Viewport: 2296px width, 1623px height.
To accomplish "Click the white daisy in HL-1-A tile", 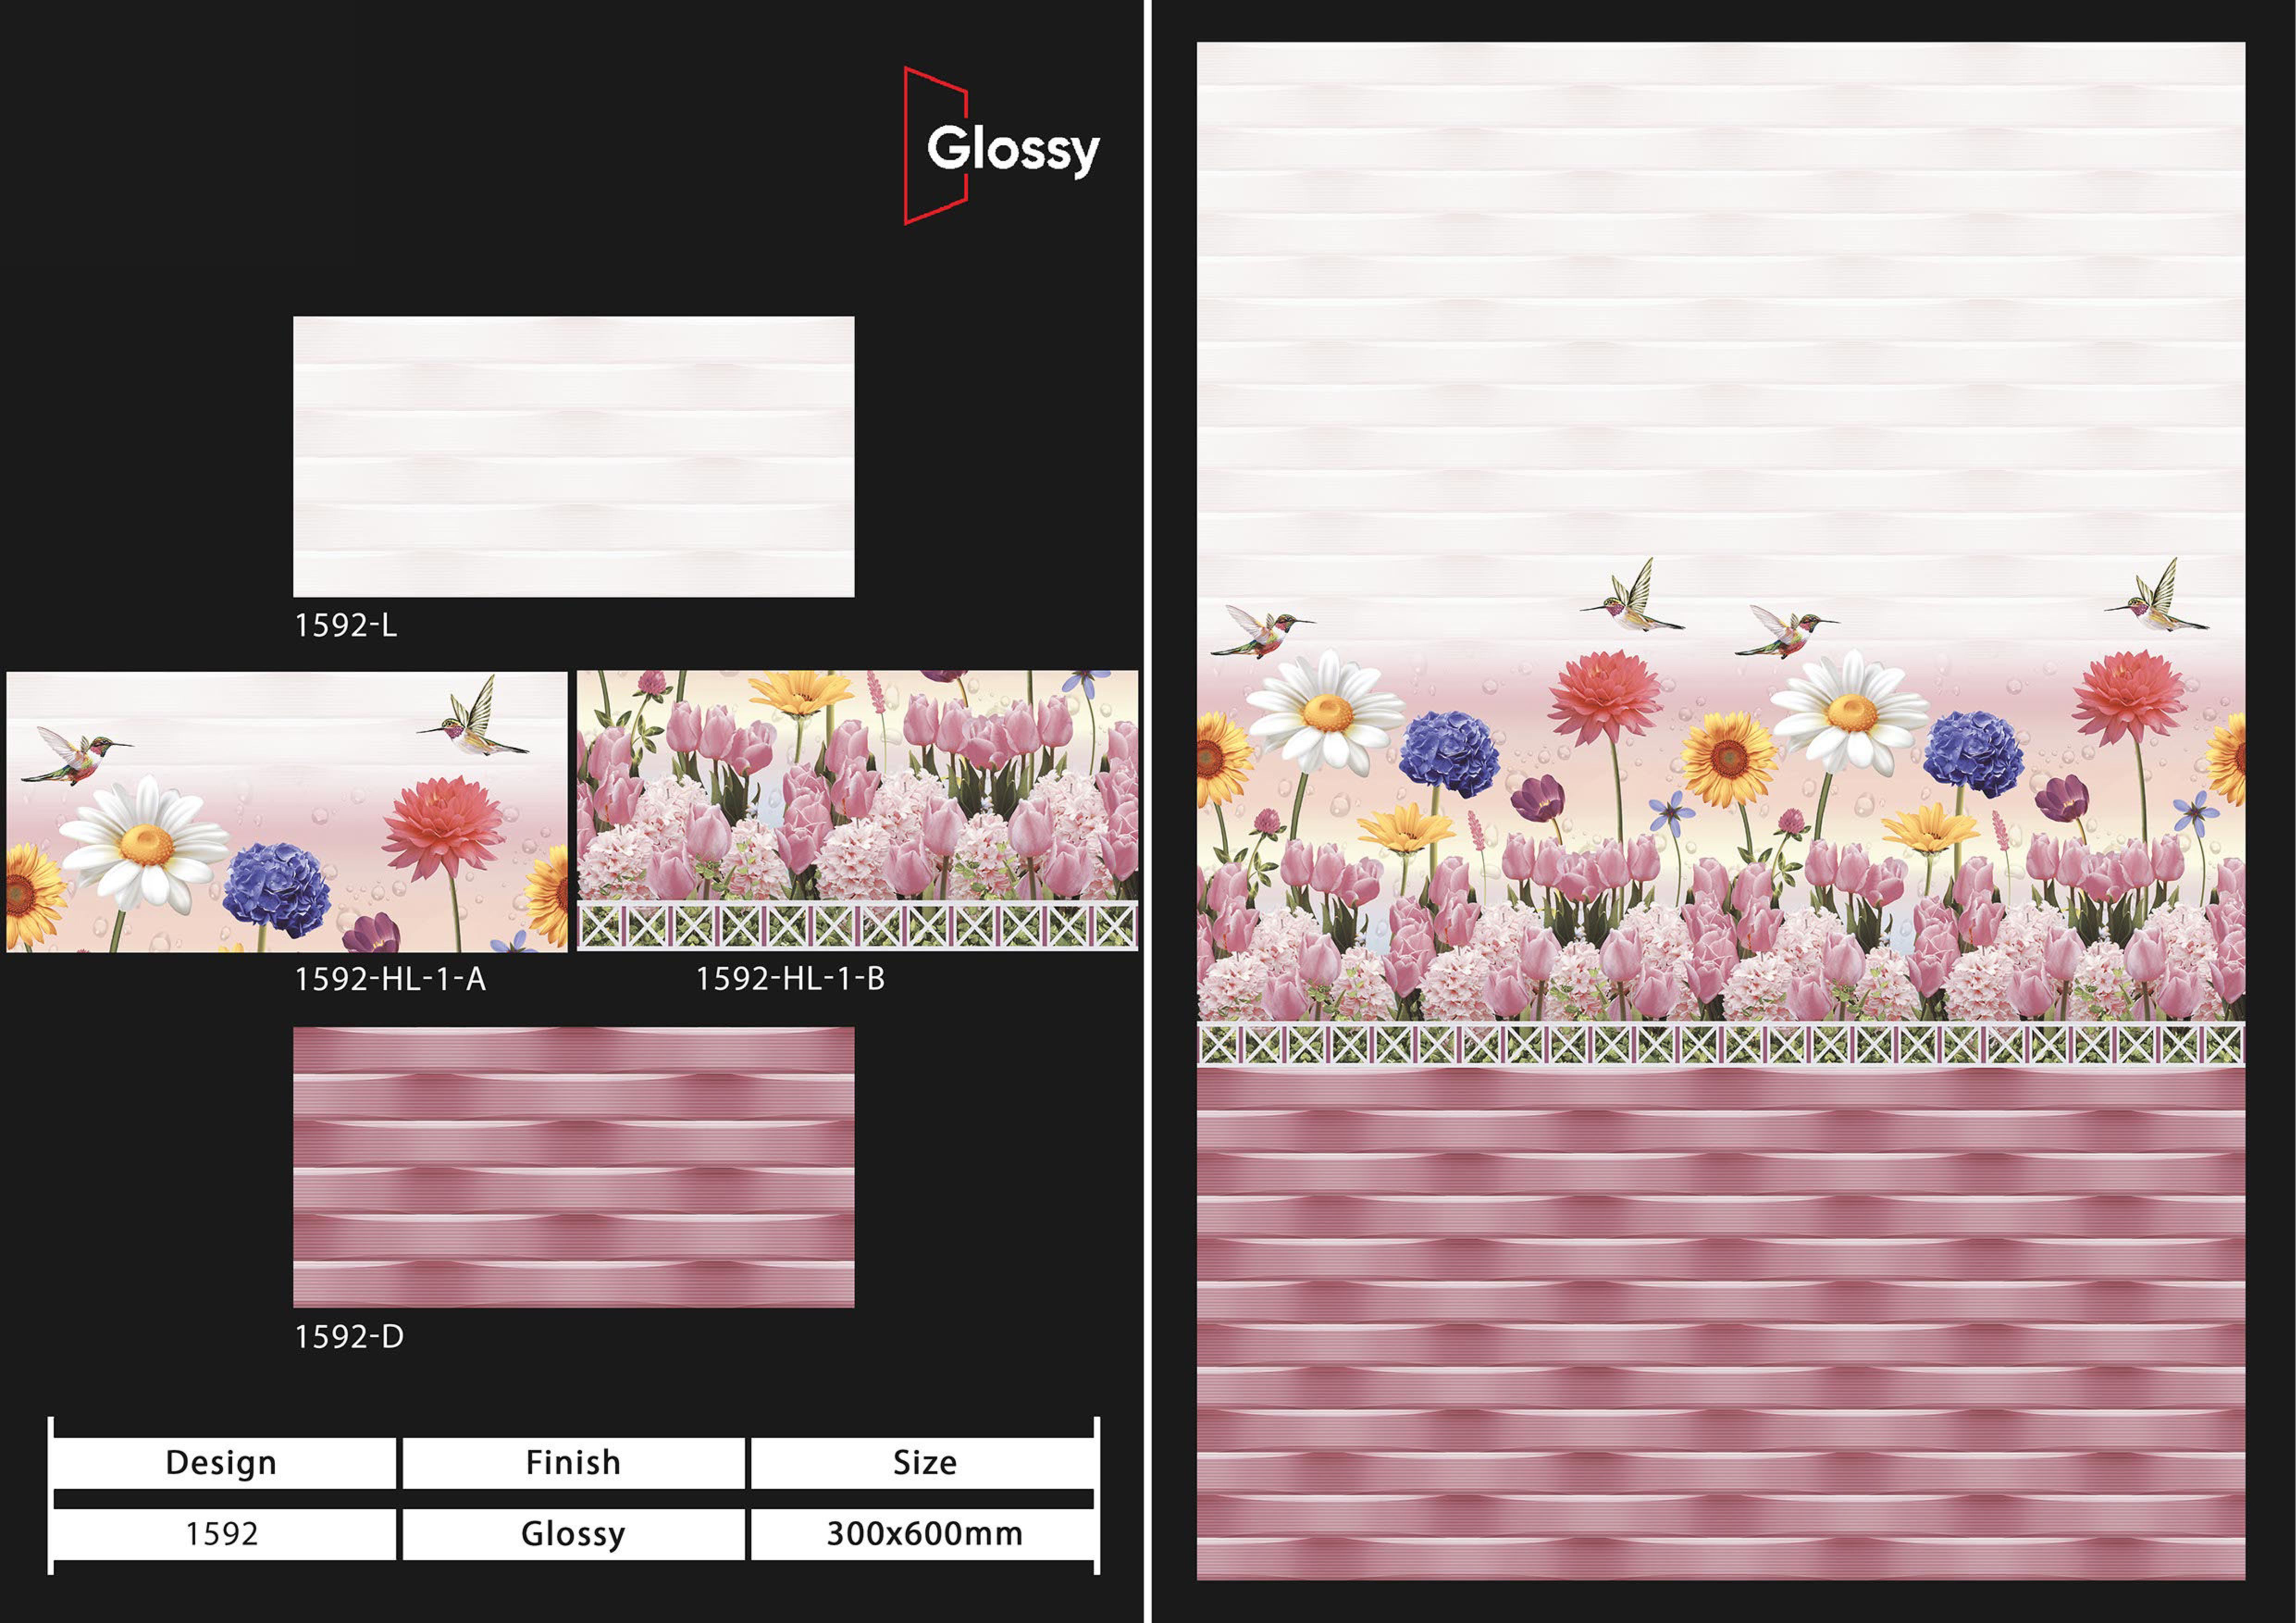I will point(146,845).
